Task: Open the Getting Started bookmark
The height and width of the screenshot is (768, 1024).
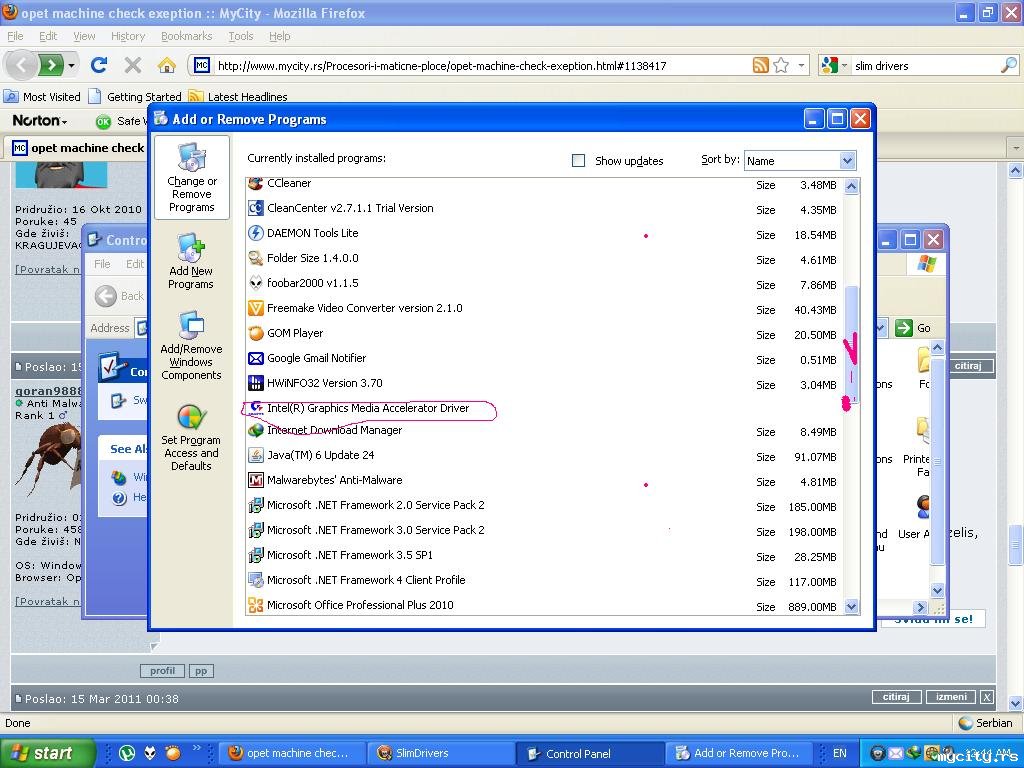Action: point(135,97)
